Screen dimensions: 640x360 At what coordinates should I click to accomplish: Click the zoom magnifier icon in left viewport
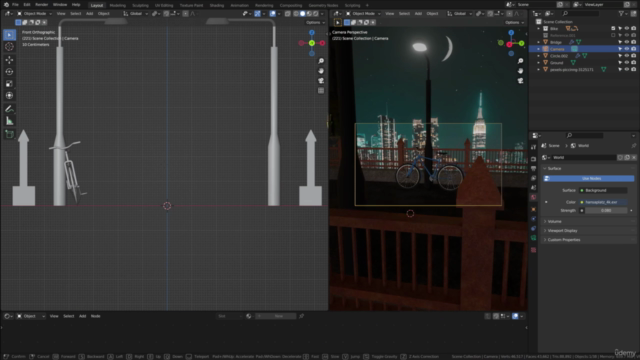coord(321,61)
